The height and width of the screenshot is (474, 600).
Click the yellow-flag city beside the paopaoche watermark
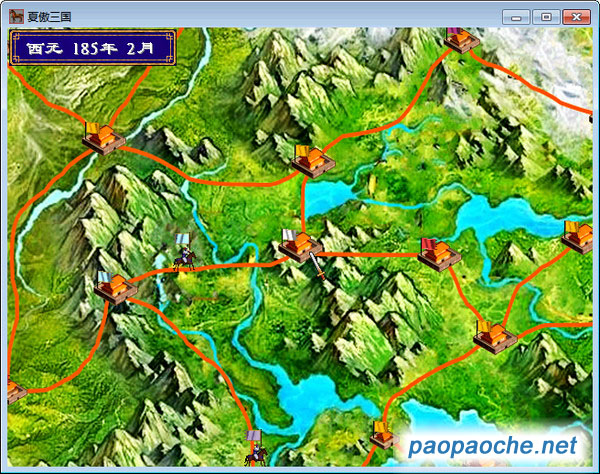[385, 435]
